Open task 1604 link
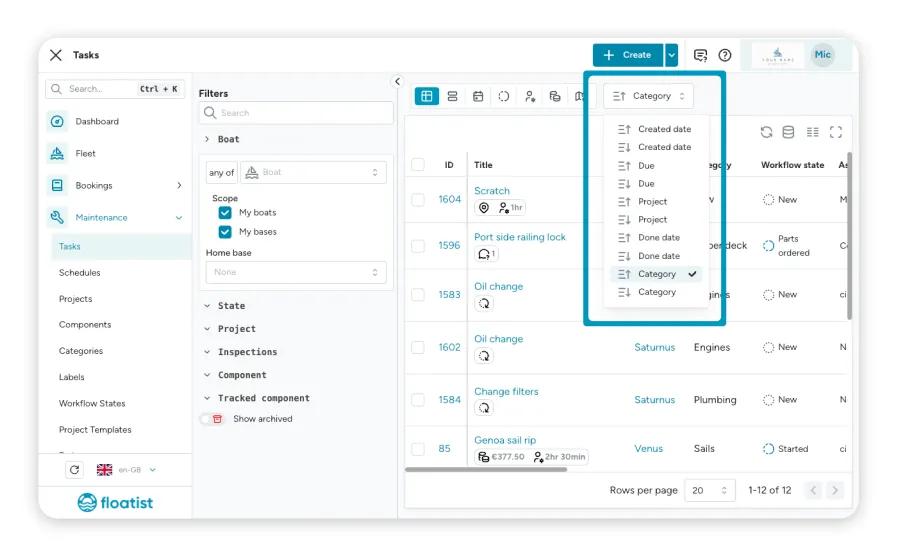 pos(449,199)
